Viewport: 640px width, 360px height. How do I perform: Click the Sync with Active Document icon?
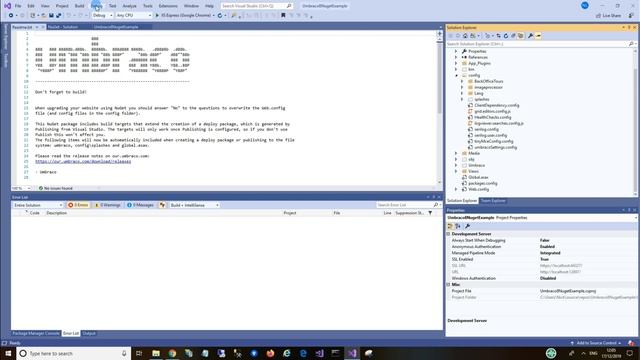pyautogui.click(x=498, y=36)
